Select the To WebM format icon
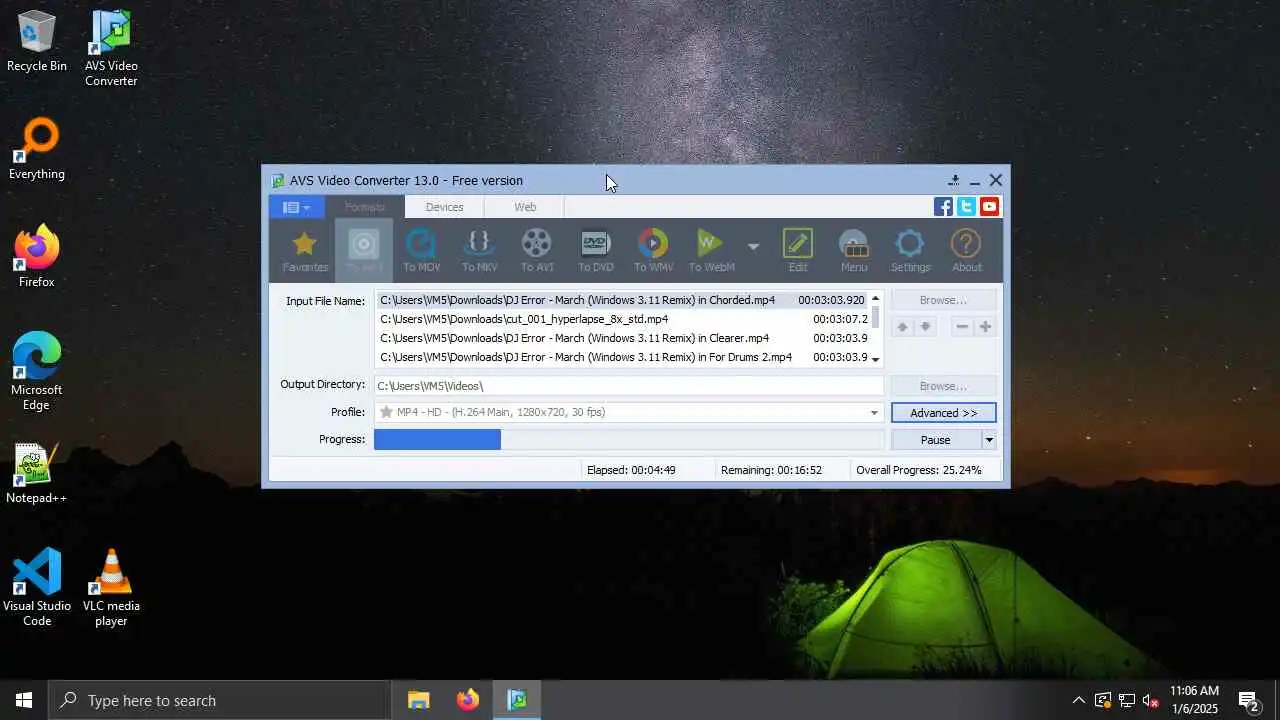This screenshot has width=1280, height=720. pos(711,250)
